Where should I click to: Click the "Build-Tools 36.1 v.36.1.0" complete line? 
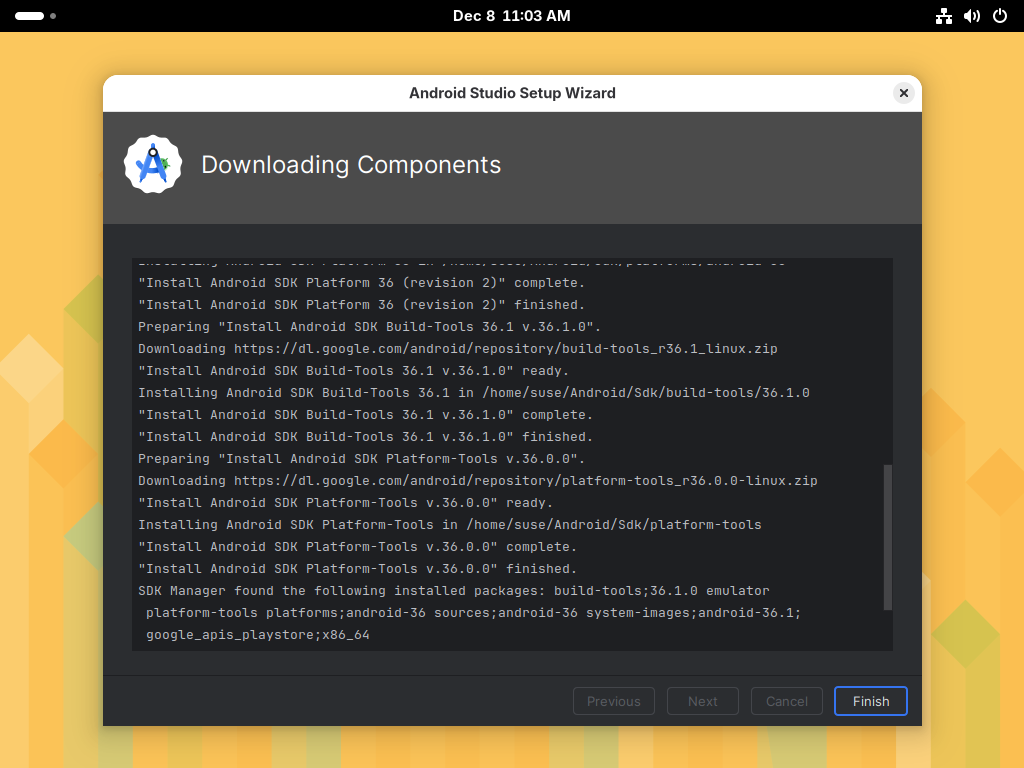click(365, 415)
